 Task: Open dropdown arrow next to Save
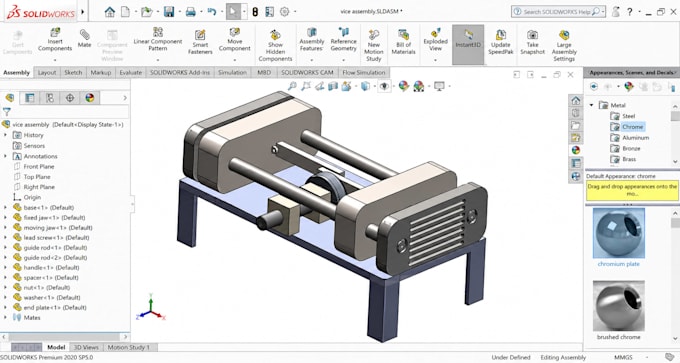coord(179,12)
